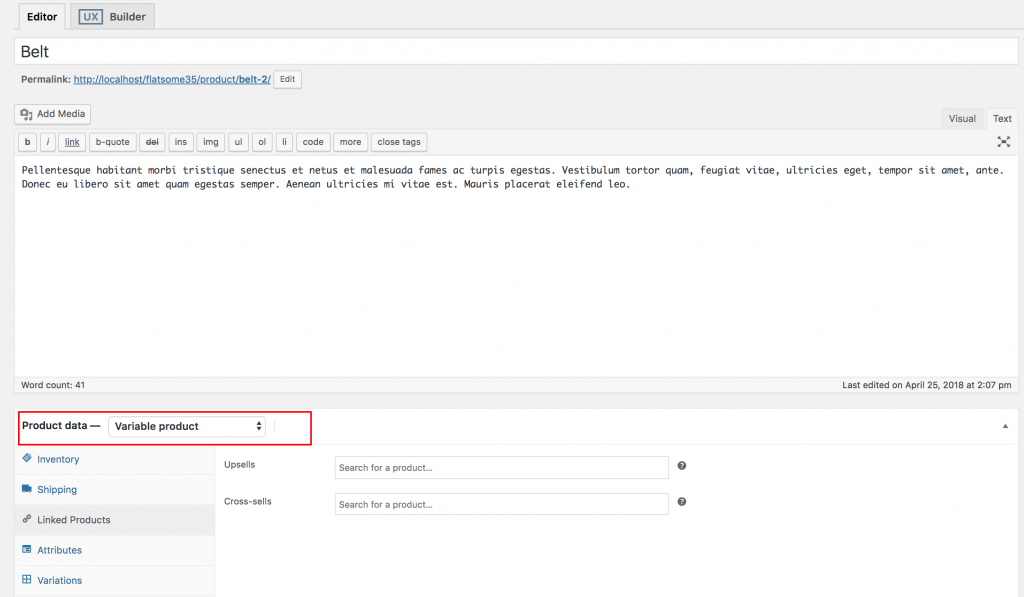Open the Inventory section
The height and width of the screenshot is (597, 1024).
click(x=56, y=459)
